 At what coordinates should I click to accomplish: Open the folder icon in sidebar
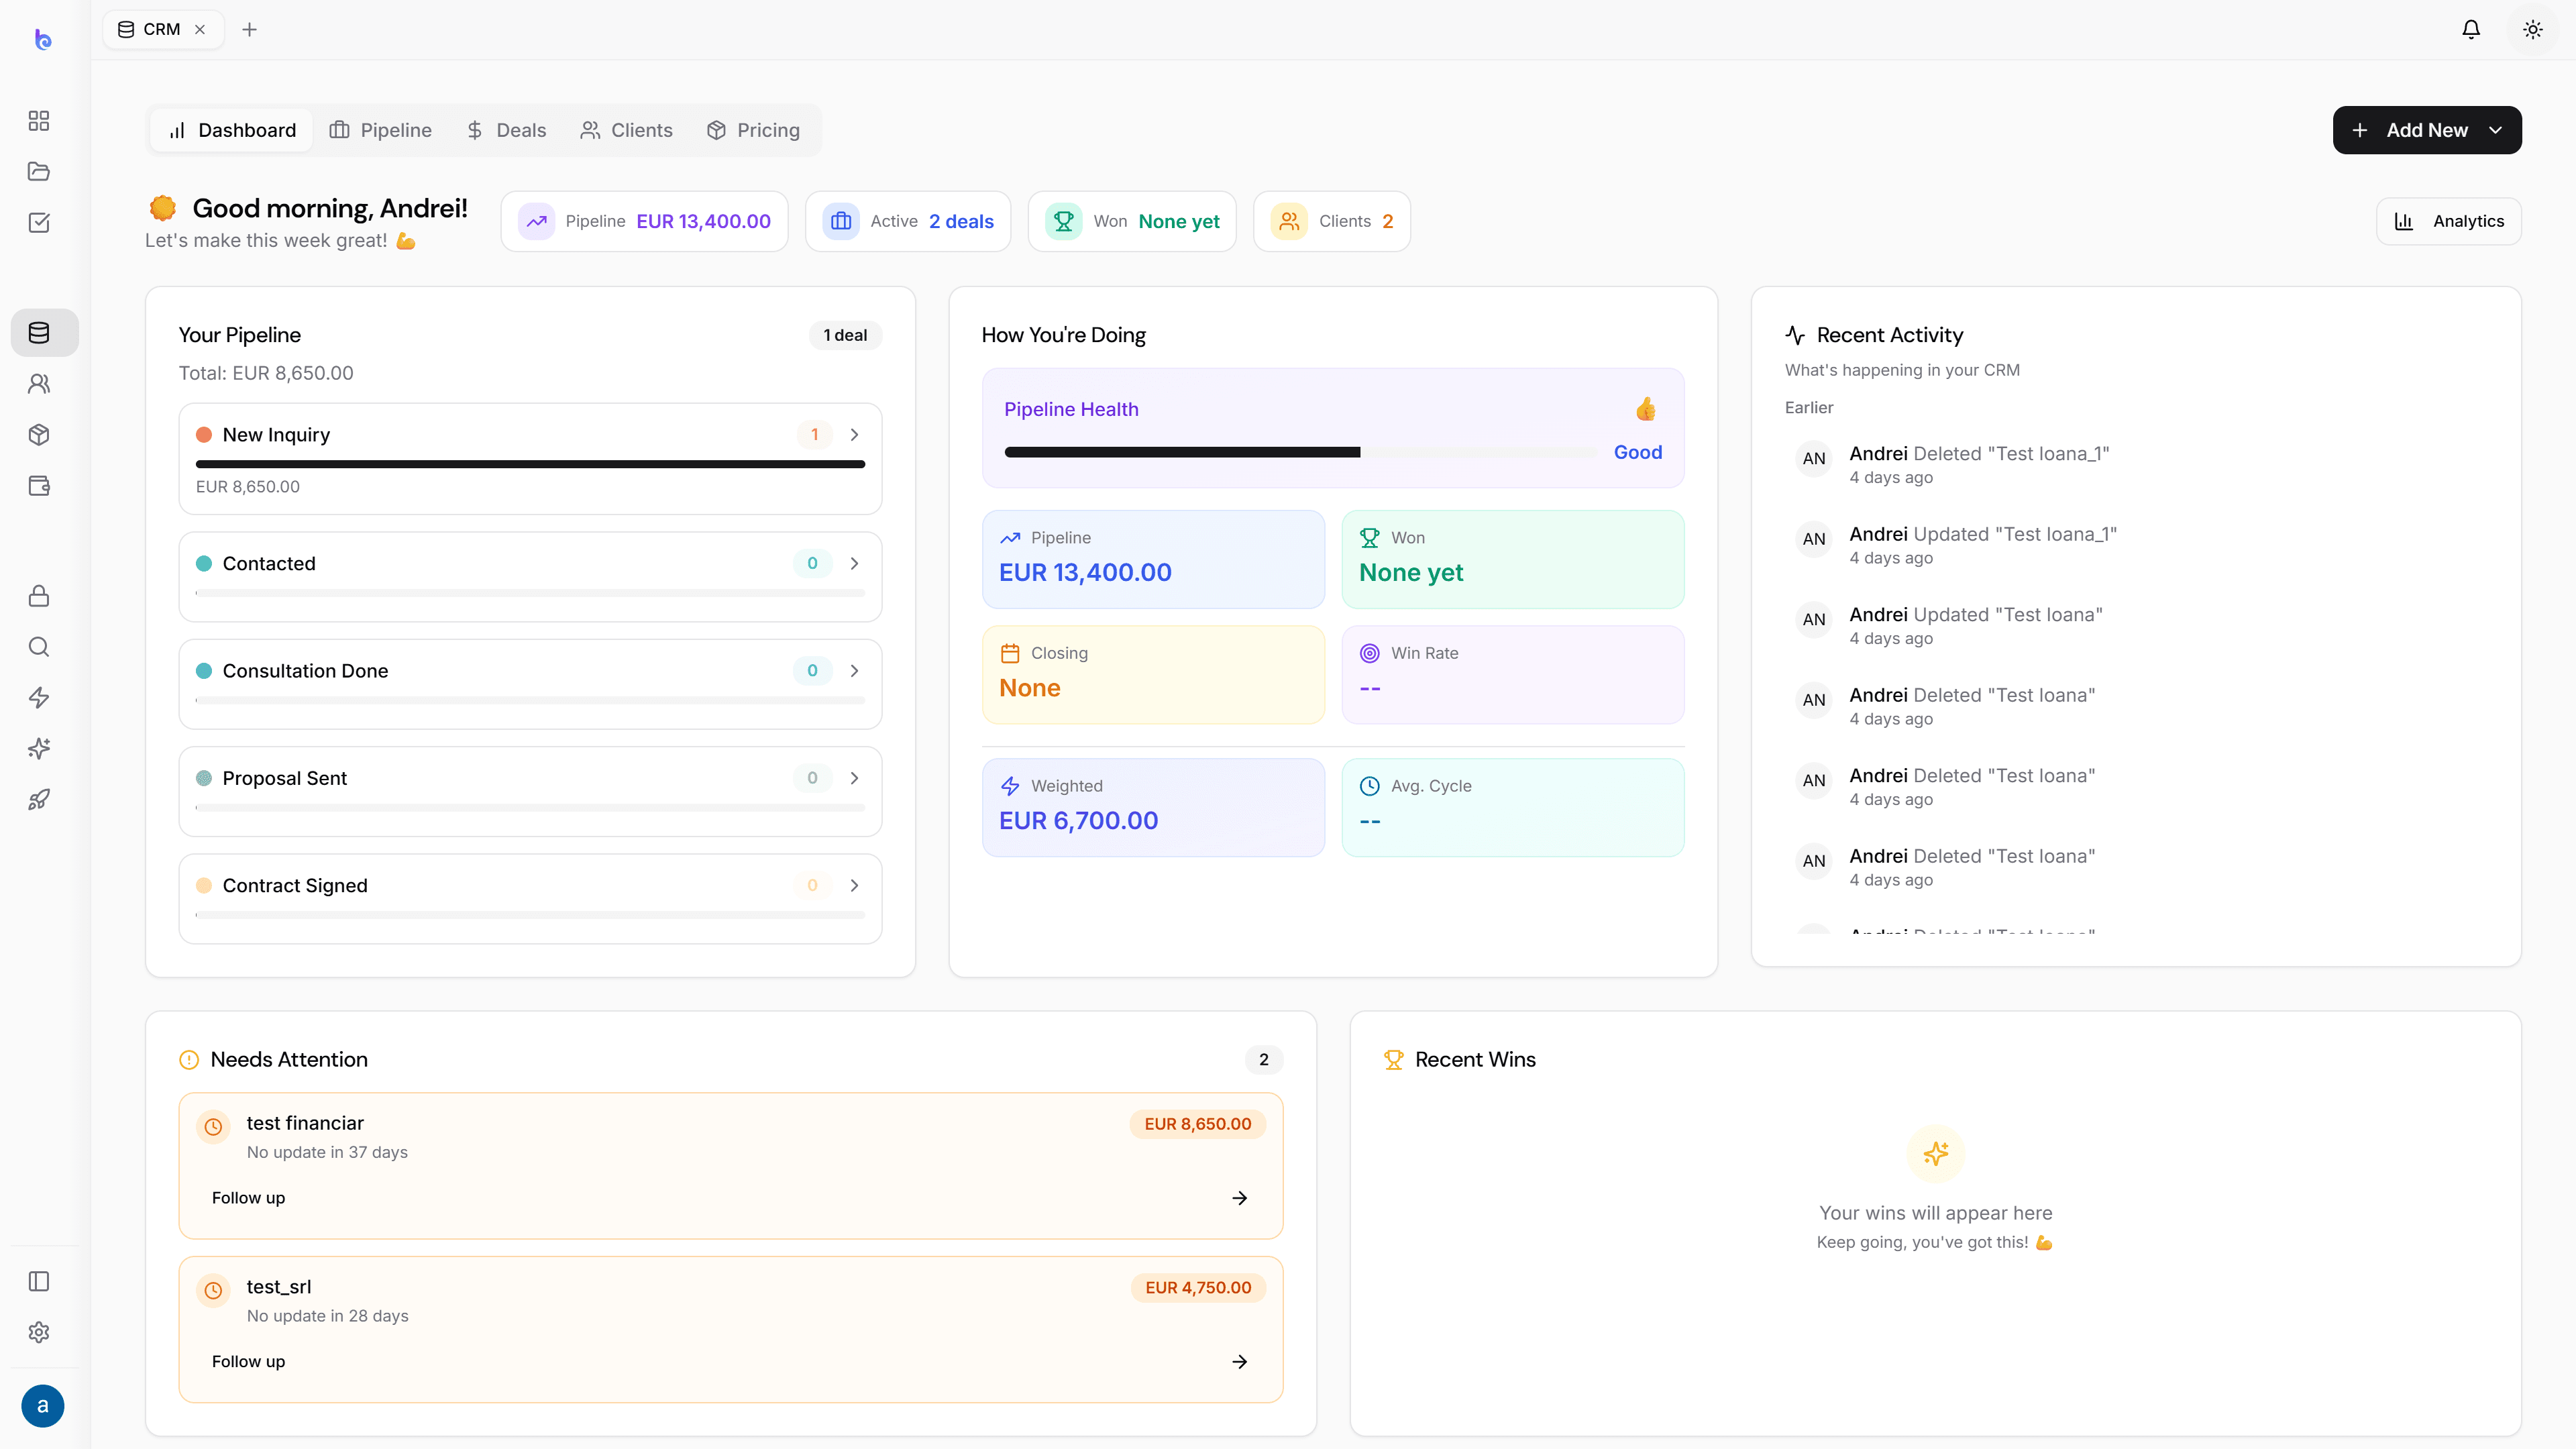pos(39,171)
